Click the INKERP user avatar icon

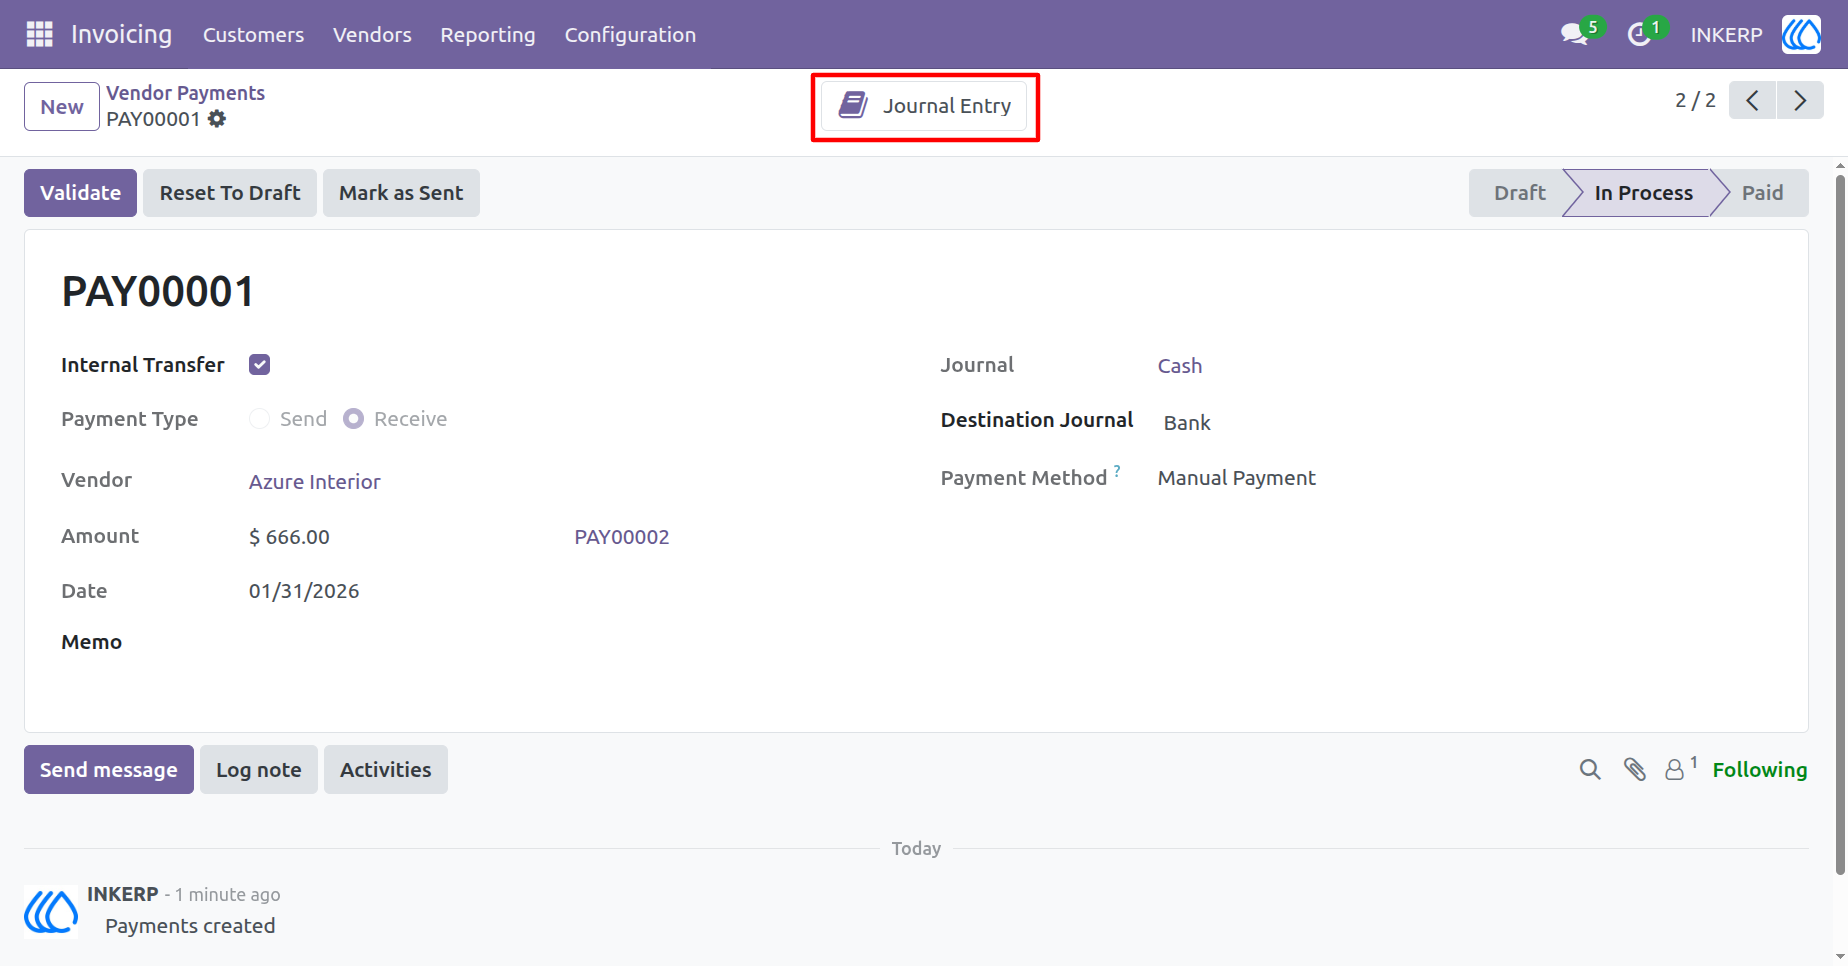pyautogui.click(x=1801, y=34)
